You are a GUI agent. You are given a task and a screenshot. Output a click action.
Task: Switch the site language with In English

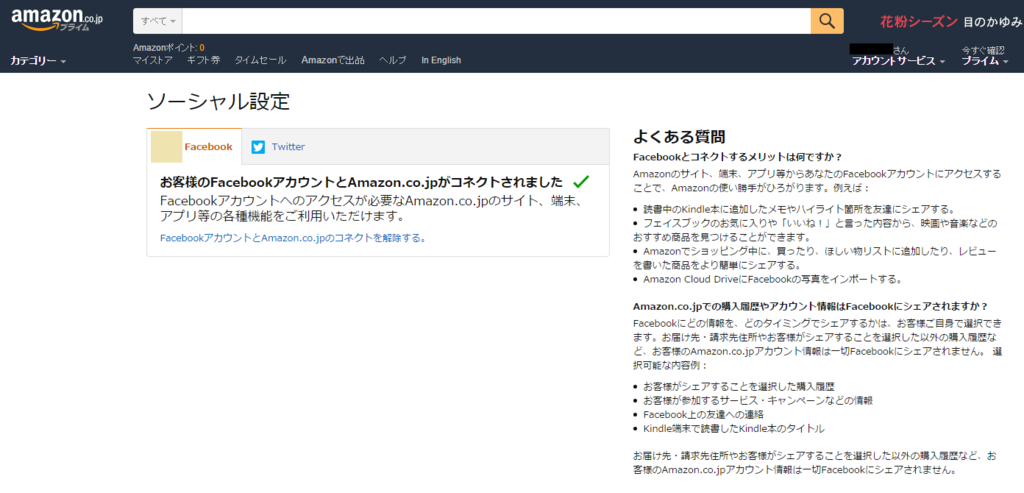pyautogui.click(x=441, y=60)
